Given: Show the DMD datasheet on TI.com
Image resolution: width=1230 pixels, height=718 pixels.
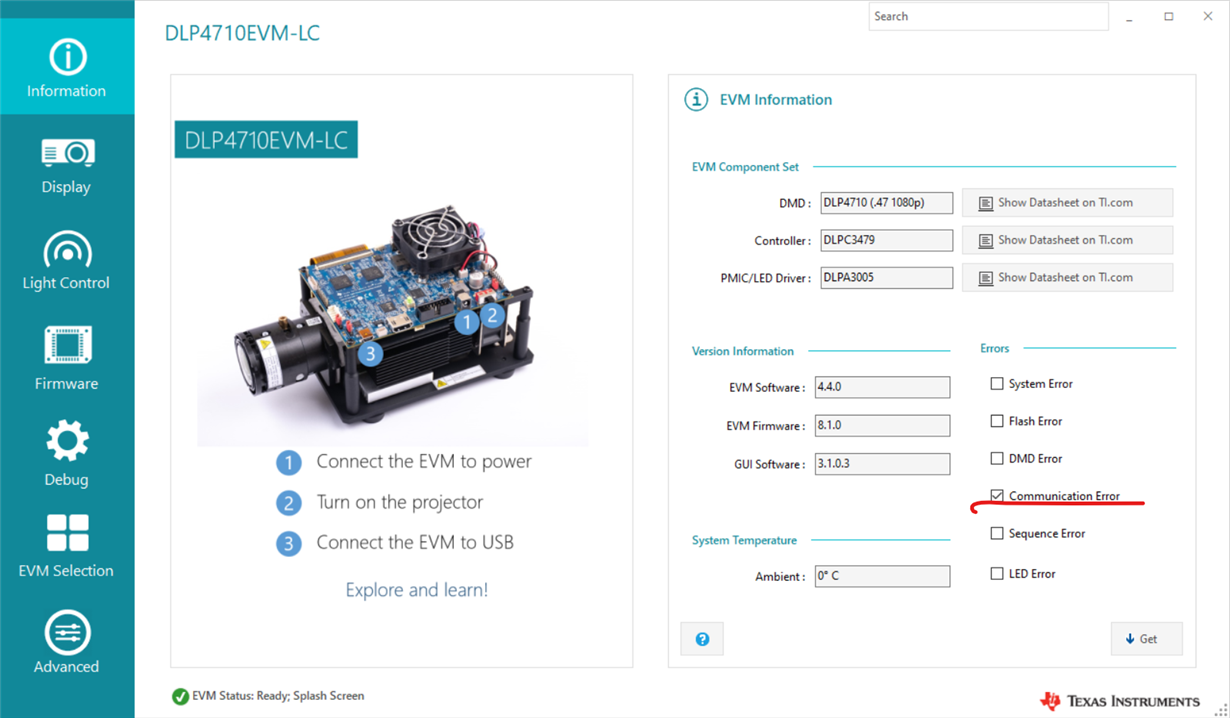Looking at the screenshot, I should (x=1067, y=202).
